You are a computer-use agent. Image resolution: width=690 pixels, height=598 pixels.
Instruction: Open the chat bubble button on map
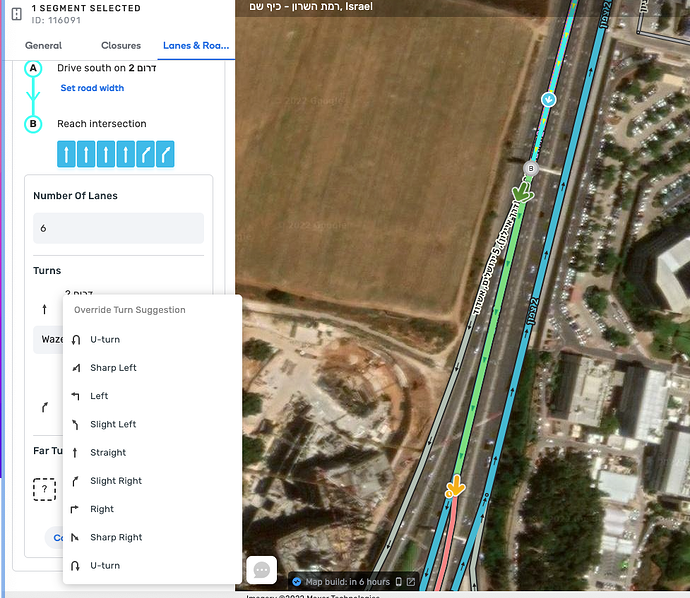click(261, 569)
